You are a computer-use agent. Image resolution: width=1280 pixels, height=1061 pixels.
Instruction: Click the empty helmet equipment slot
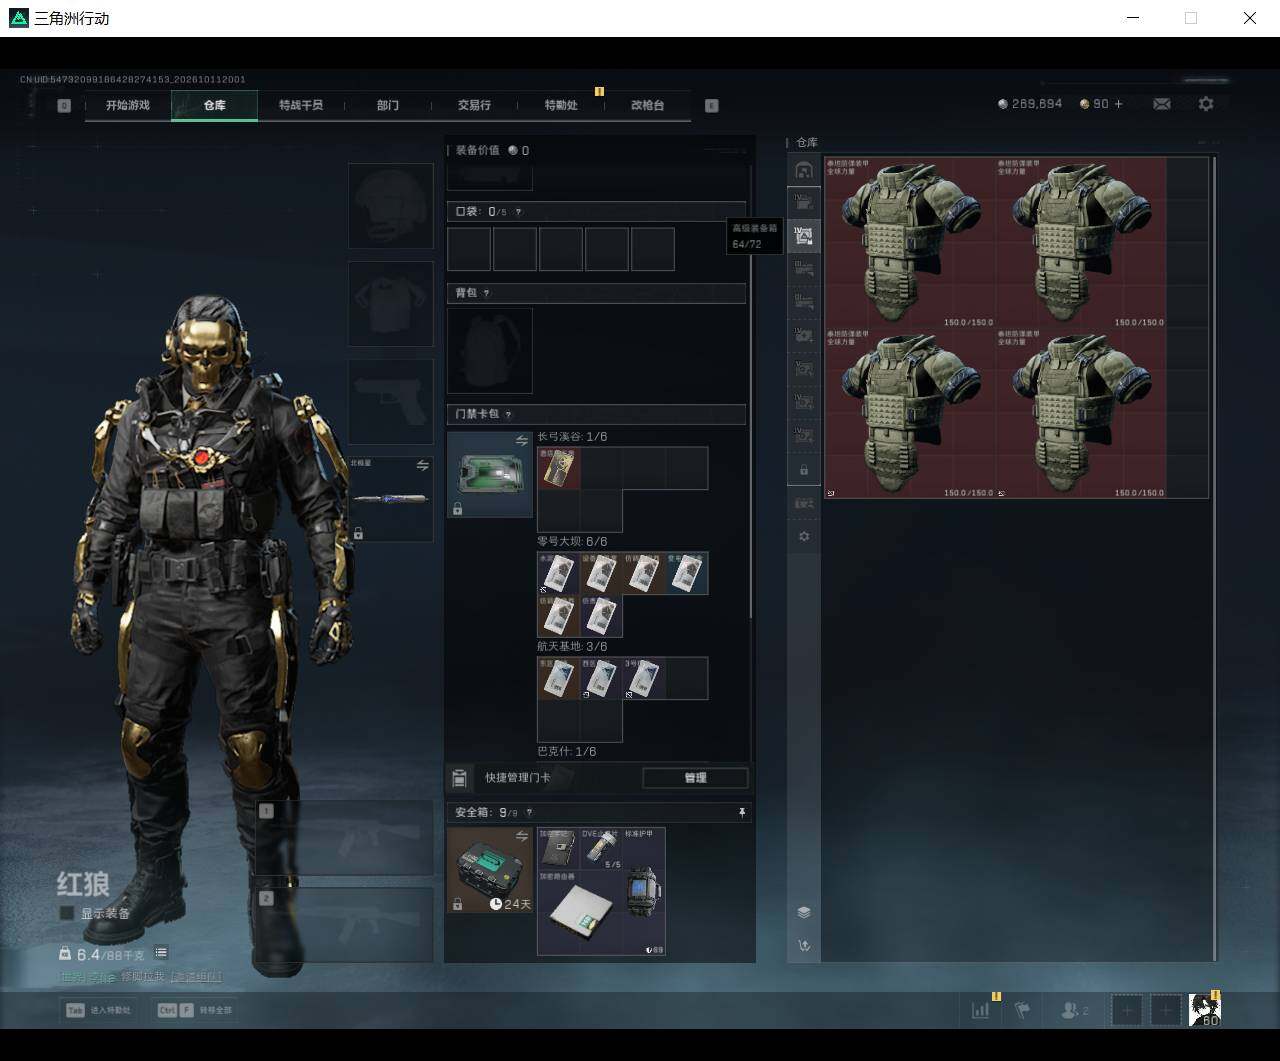pyautogui.click(x=391, y=206)
